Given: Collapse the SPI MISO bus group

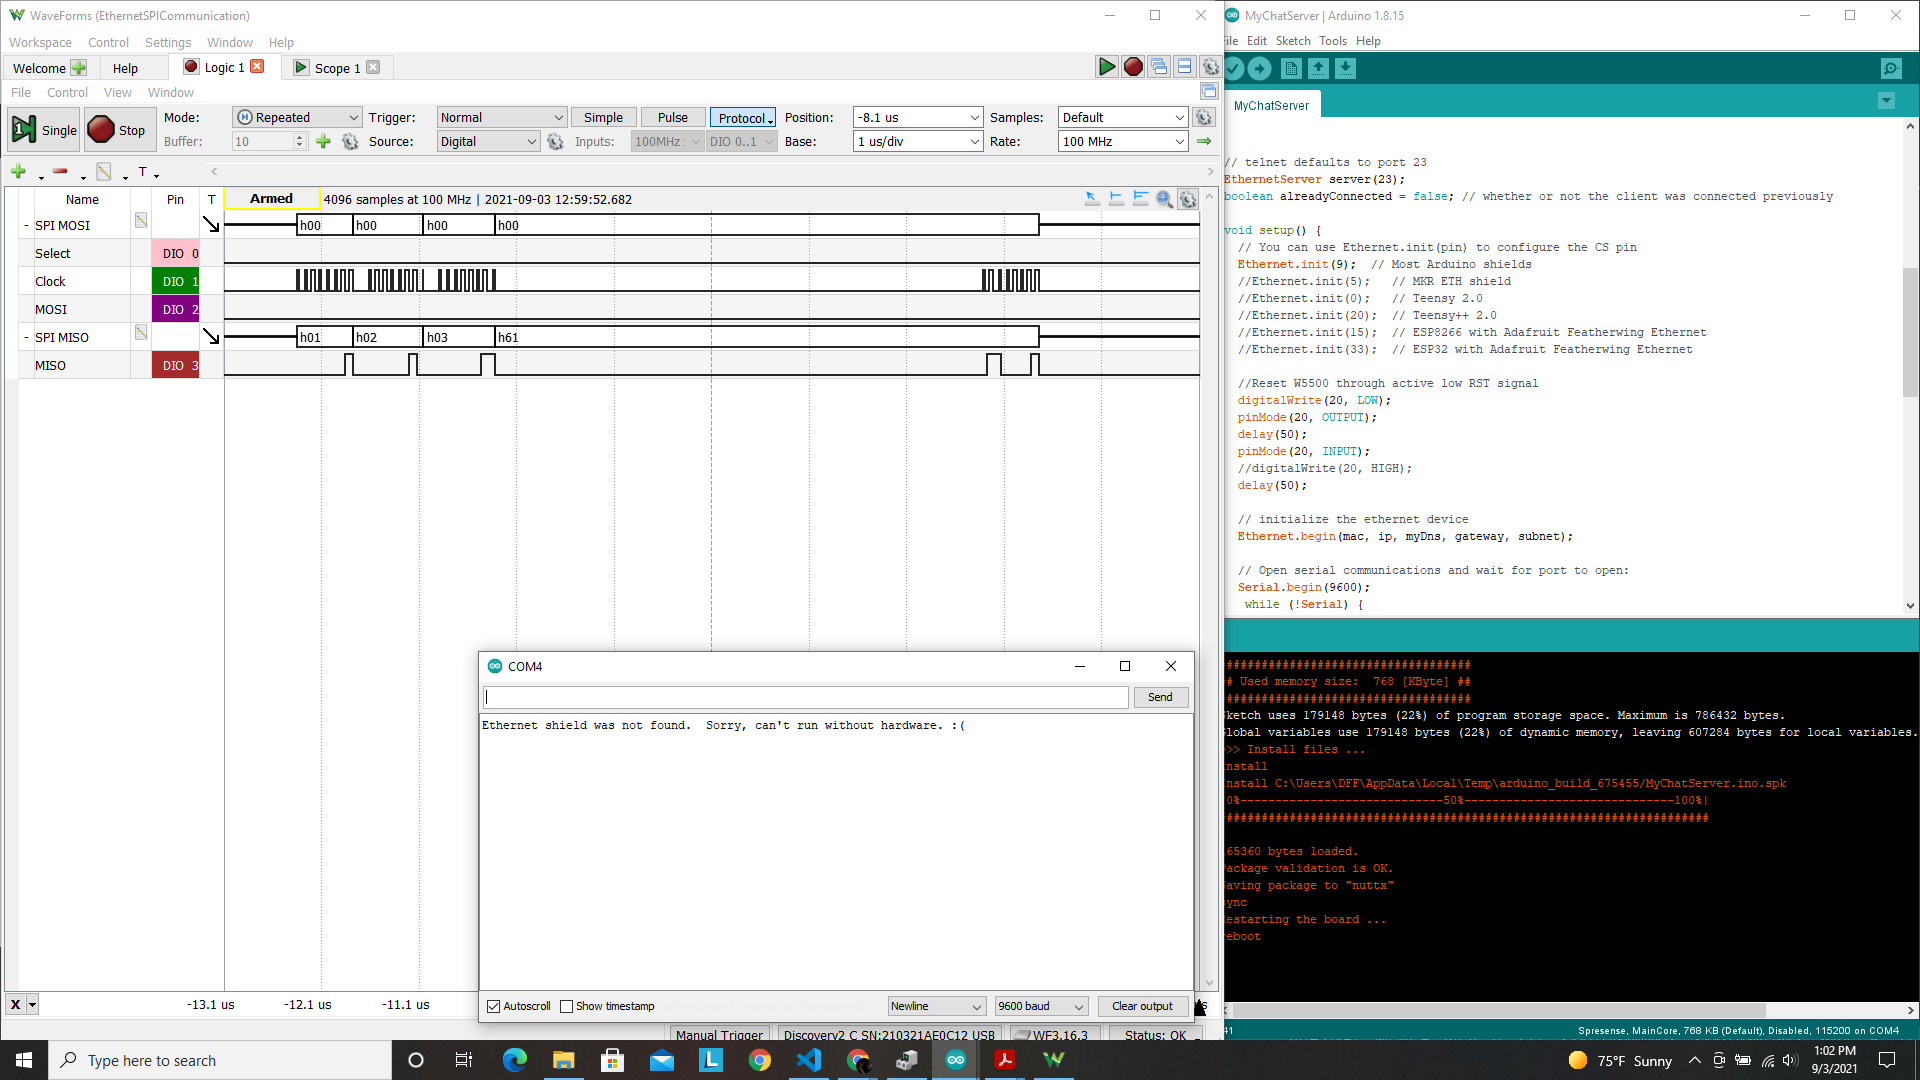Looking at the screenshot, I should point(26,338).
